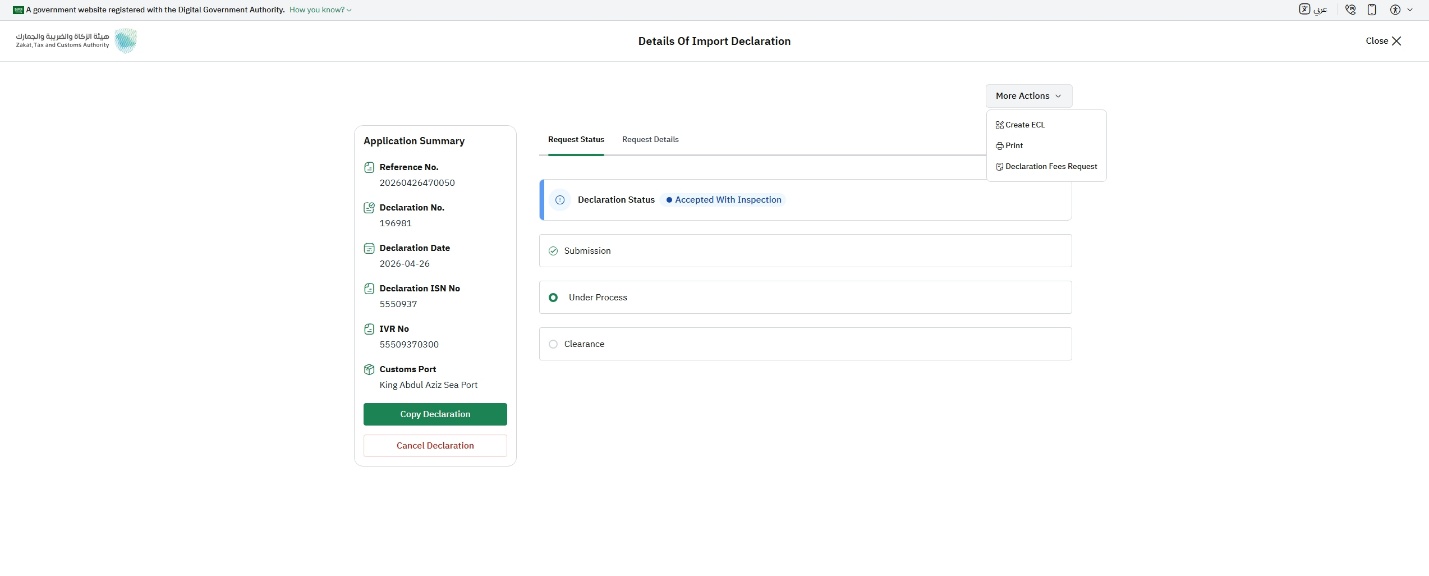1429x576 pixels.
Task: Select the ISN number 5550937
Action: click(x=398, y=304)
